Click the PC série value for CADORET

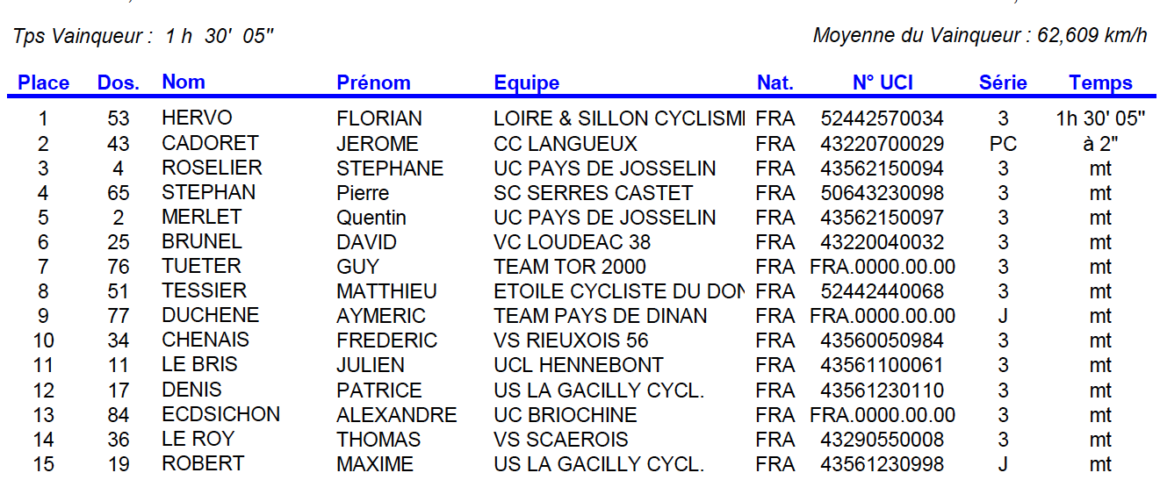point(1003,143)
